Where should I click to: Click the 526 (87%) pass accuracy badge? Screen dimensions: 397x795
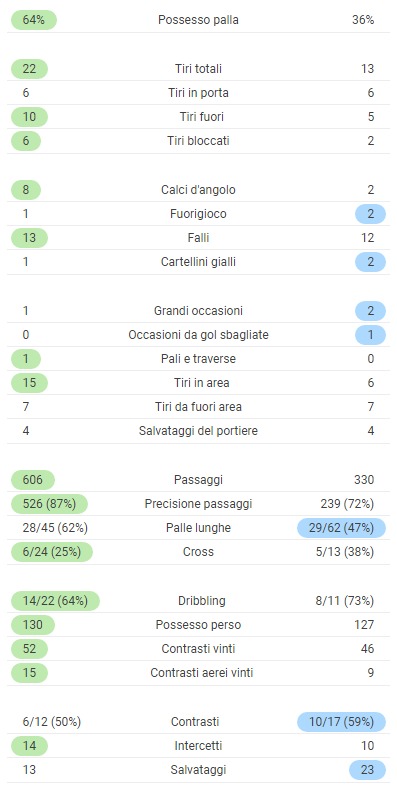click(49, 504)
